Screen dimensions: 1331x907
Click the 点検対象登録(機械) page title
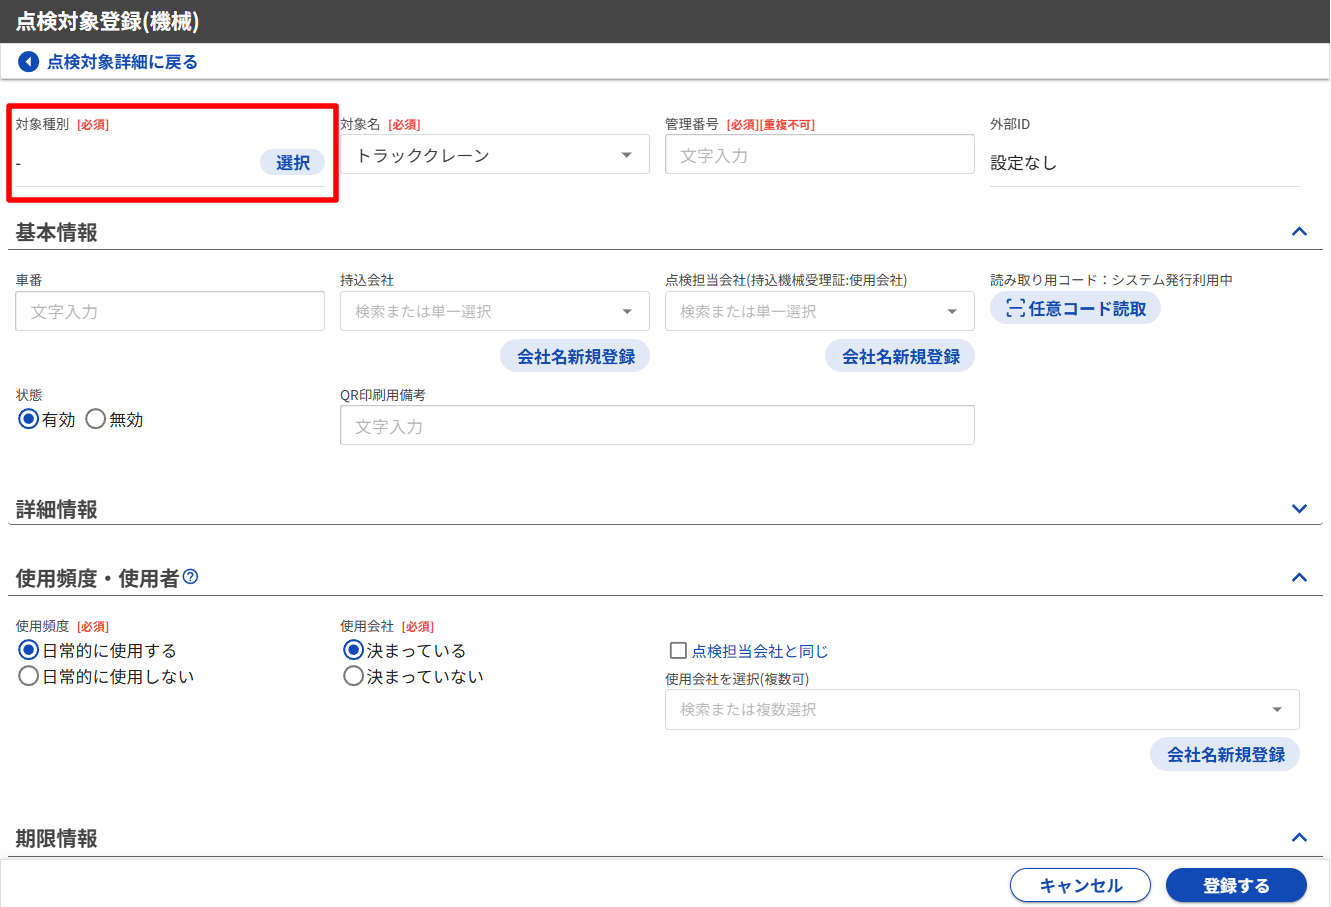pyautogui.click(x=107, y=21)
